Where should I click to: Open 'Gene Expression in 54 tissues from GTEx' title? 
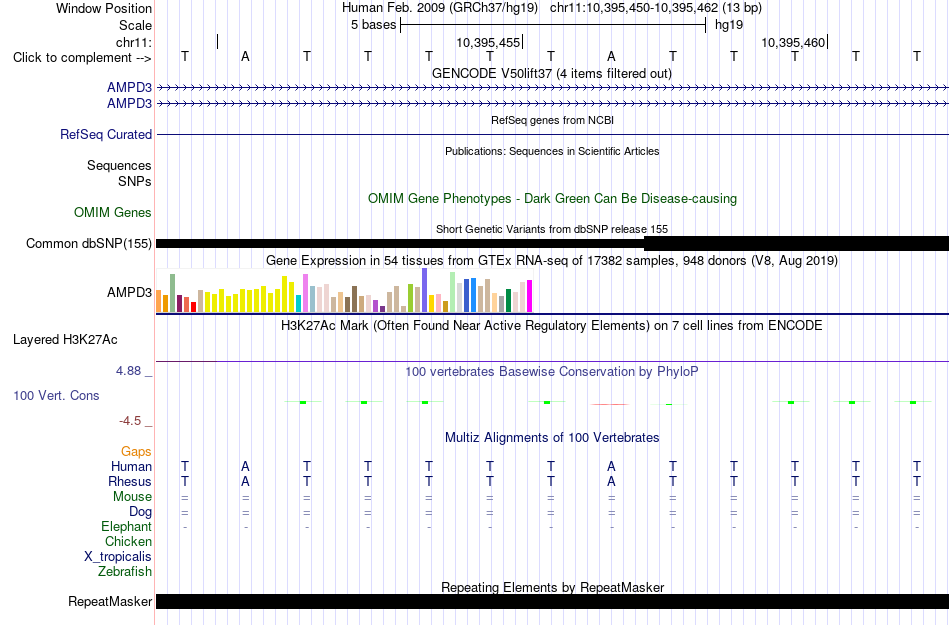coord(552,260)
